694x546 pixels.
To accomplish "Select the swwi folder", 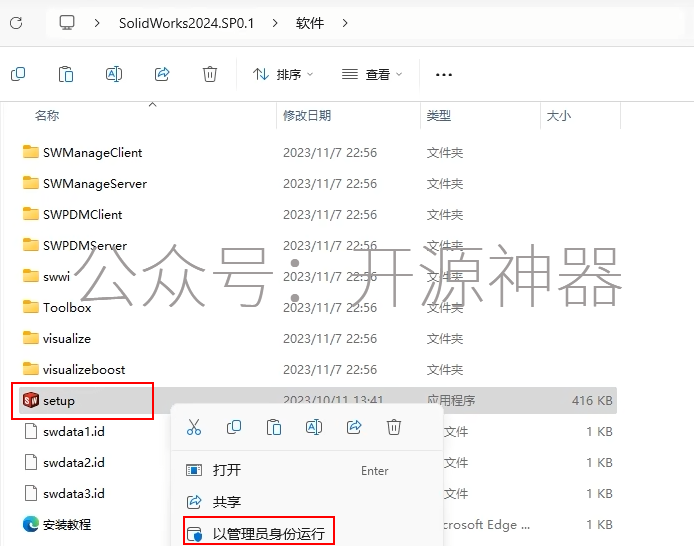I will [56, 277].
